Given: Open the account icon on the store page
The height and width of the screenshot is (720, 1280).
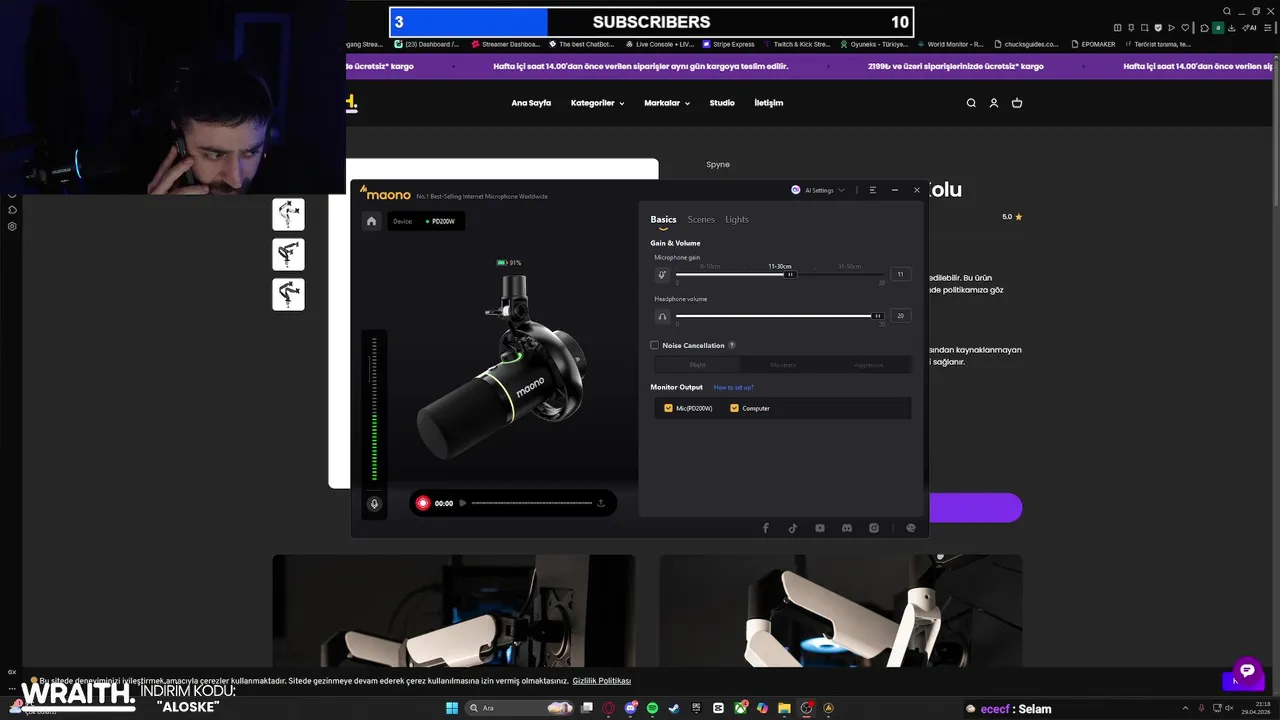Looking at the screenshot, I should coord(994,103).
